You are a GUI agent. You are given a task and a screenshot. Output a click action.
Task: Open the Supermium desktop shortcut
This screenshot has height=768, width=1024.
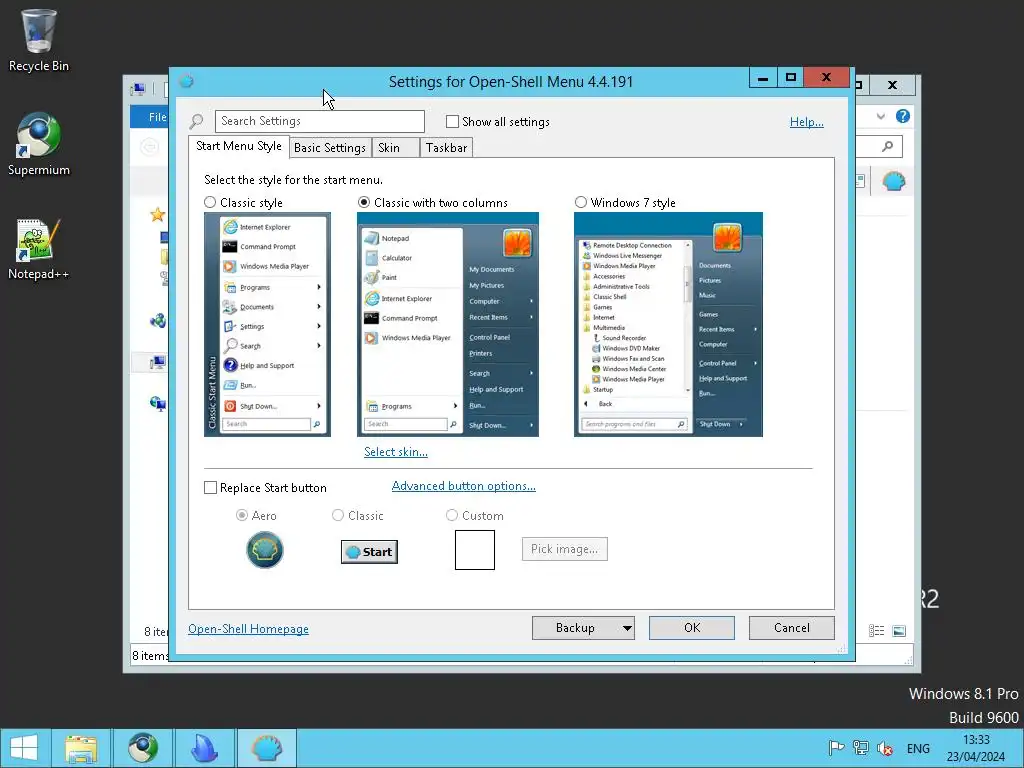point(39,145)
